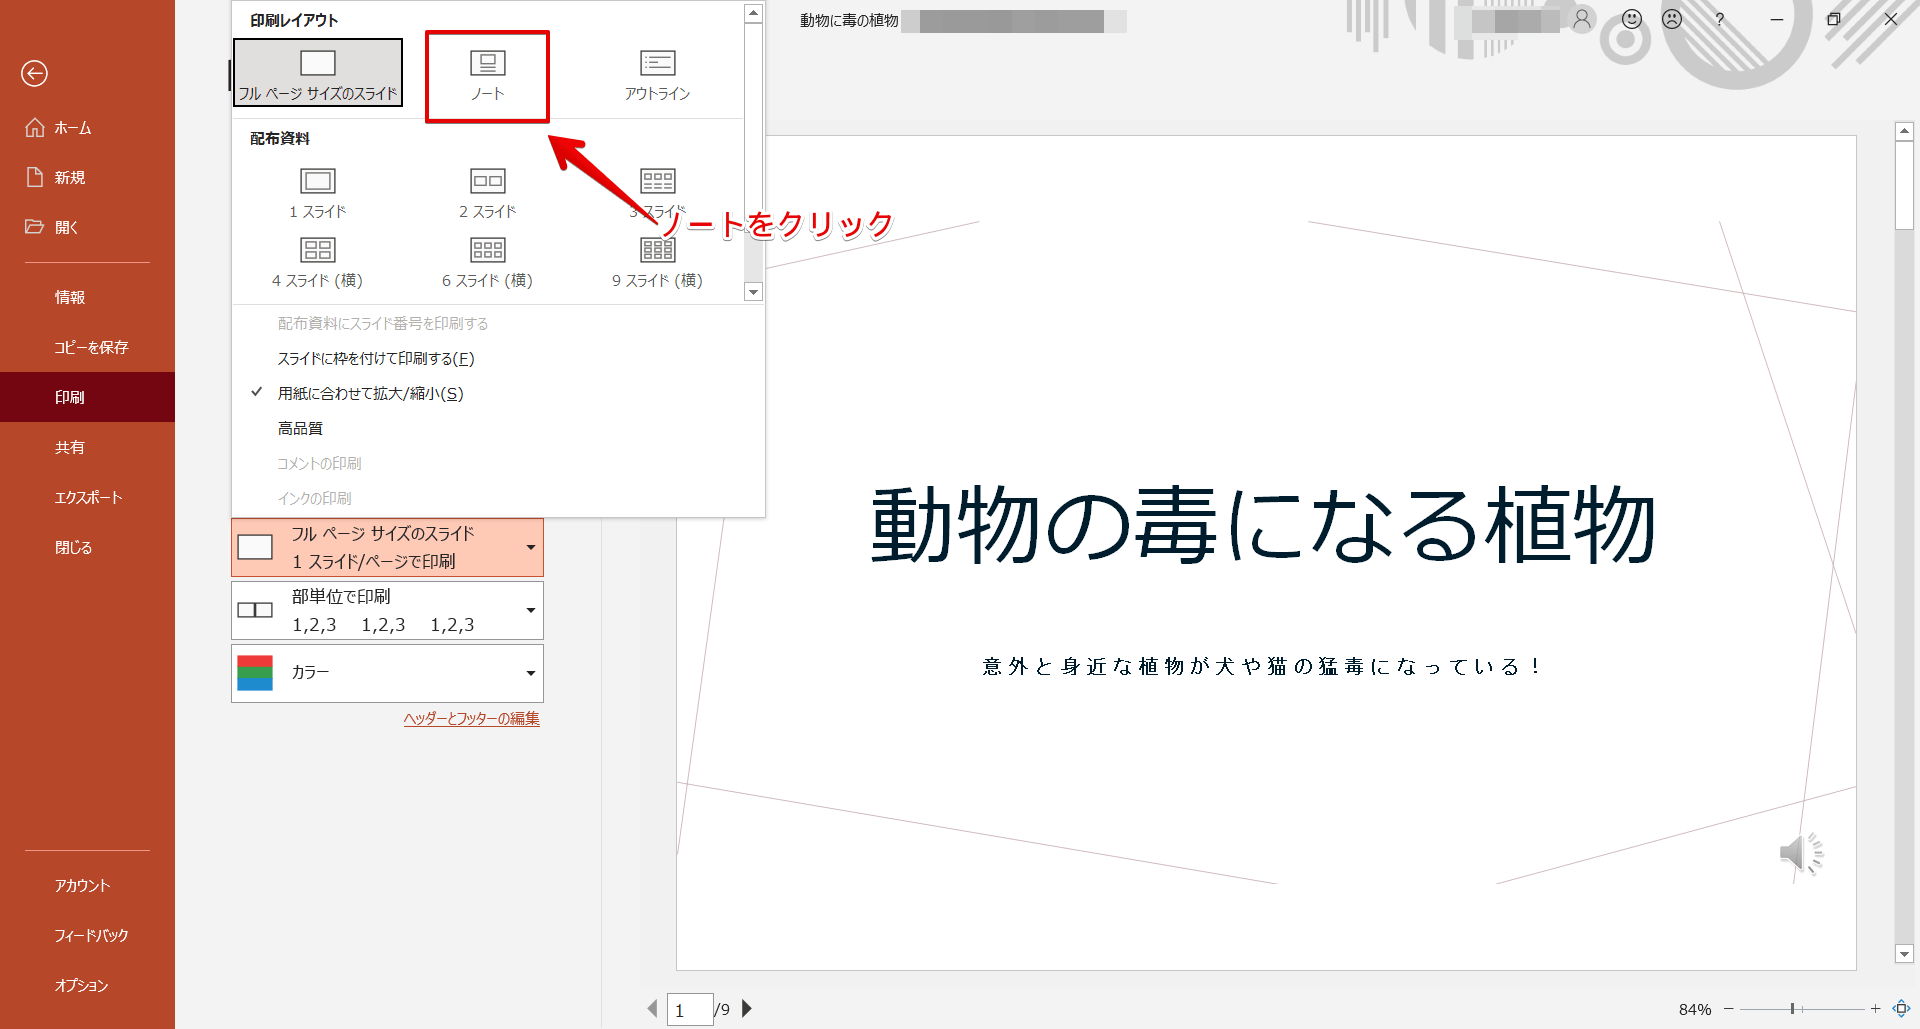Click the color swatch icon beside カラー
The height and width of the screenshot is (1029, 1920).
[x=255, y=673]
